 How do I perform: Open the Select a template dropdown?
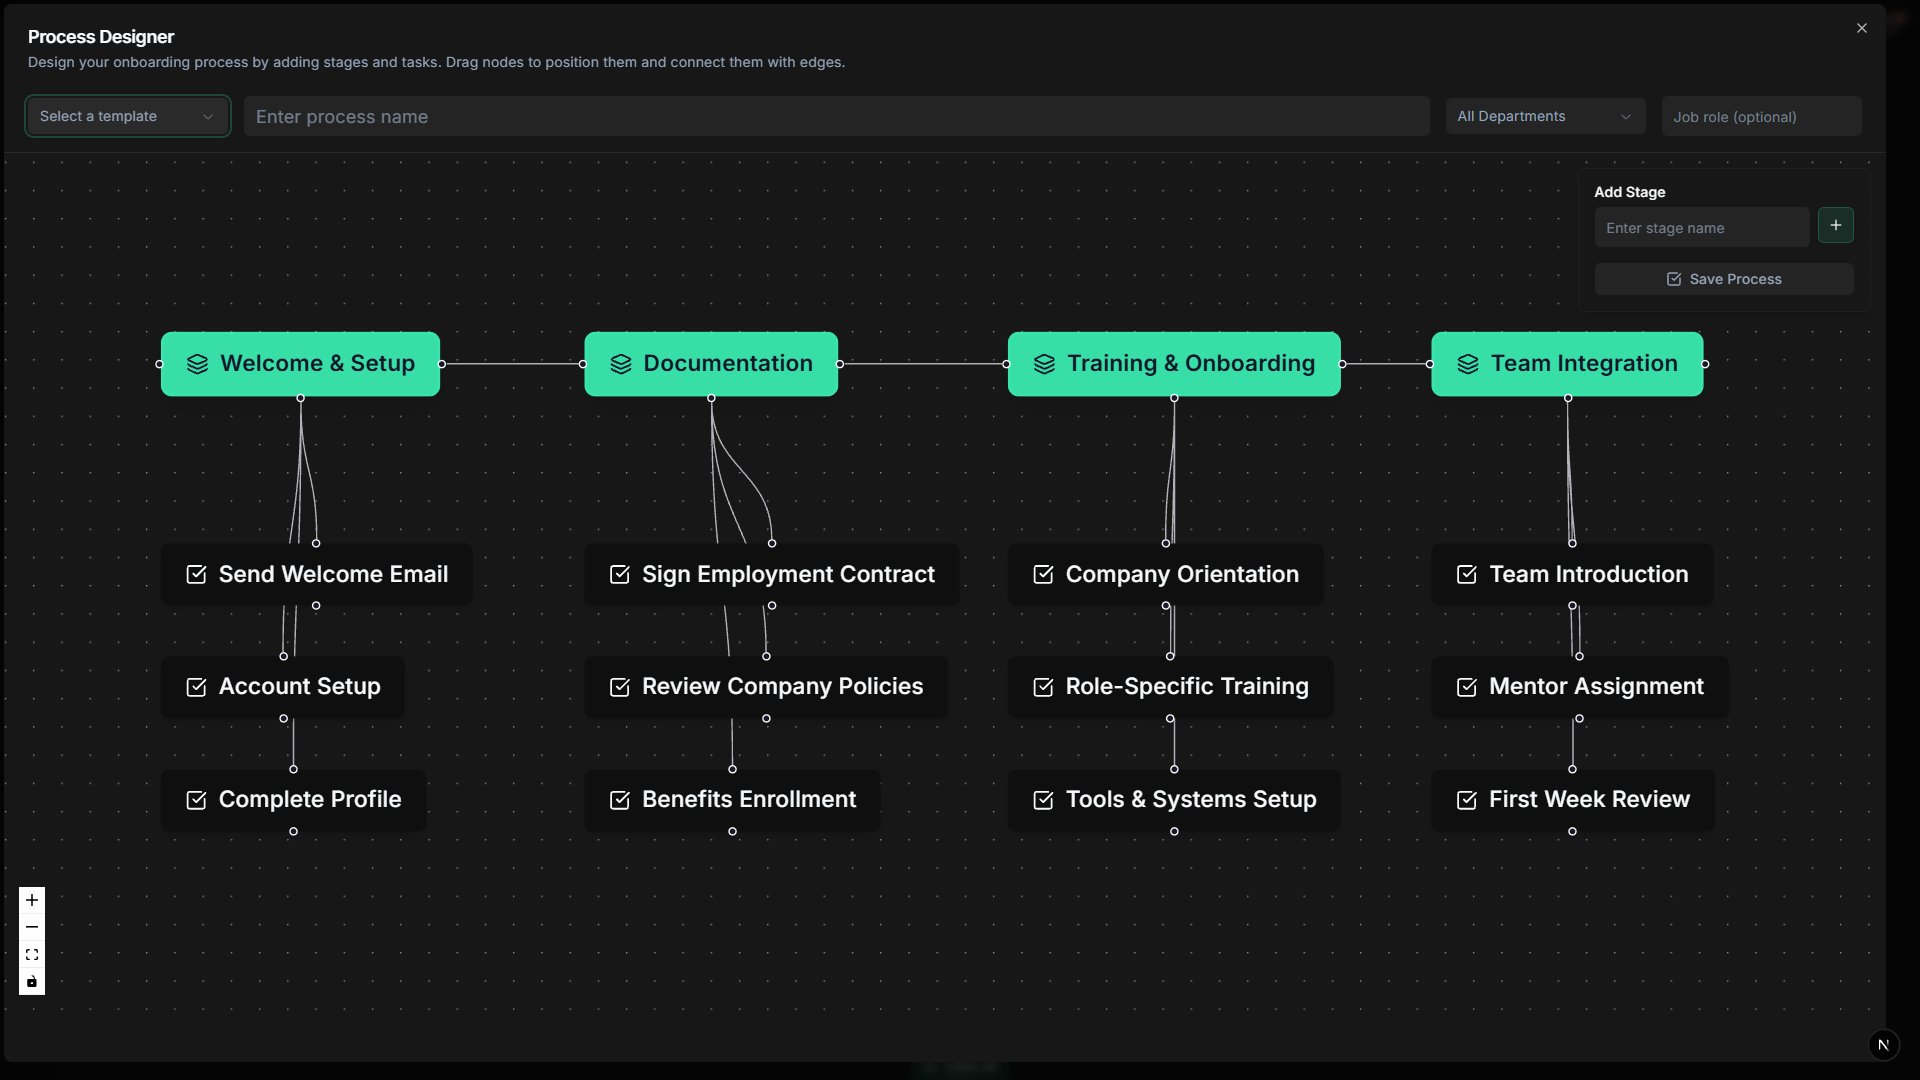pyautogui.click(x=126, y=116)
